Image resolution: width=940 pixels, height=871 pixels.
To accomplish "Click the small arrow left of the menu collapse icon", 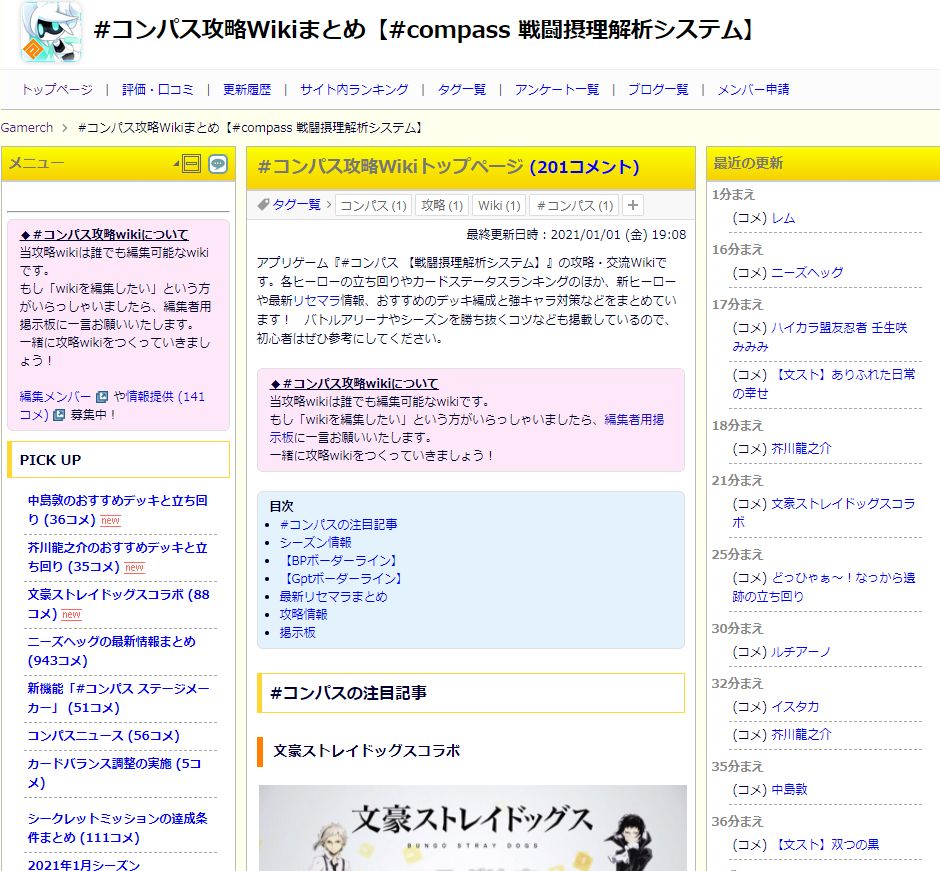I will pyautogui.click(x=175, y=164).
